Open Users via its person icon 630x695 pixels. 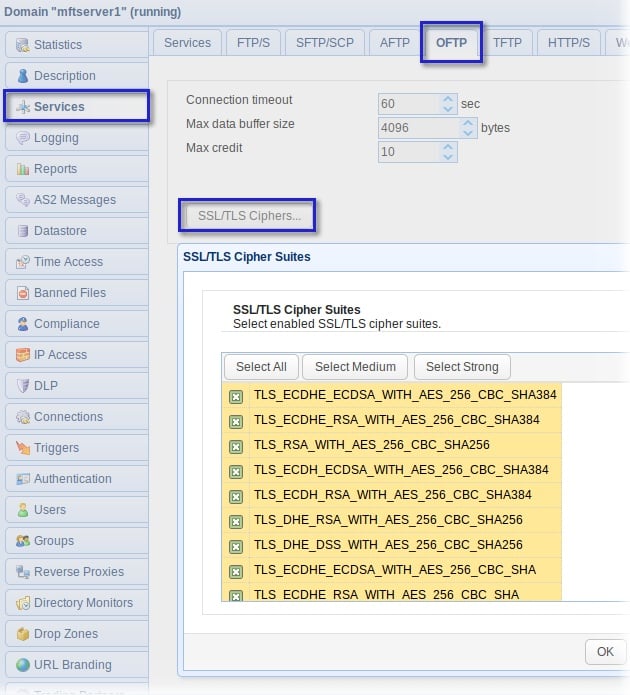point(22,510)
